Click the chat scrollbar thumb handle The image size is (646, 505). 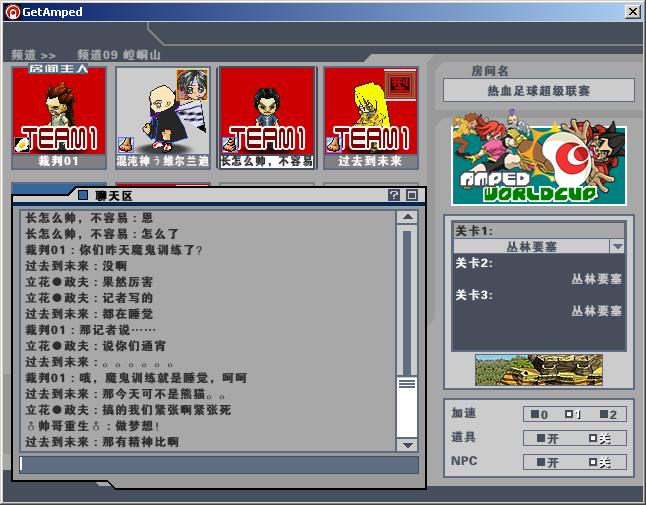coord(407,384)
